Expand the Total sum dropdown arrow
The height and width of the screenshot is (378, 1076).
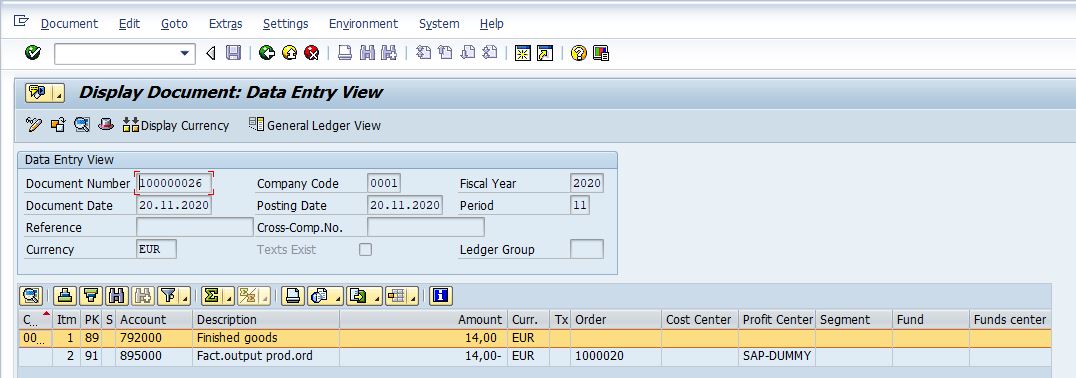click(229, 296)
